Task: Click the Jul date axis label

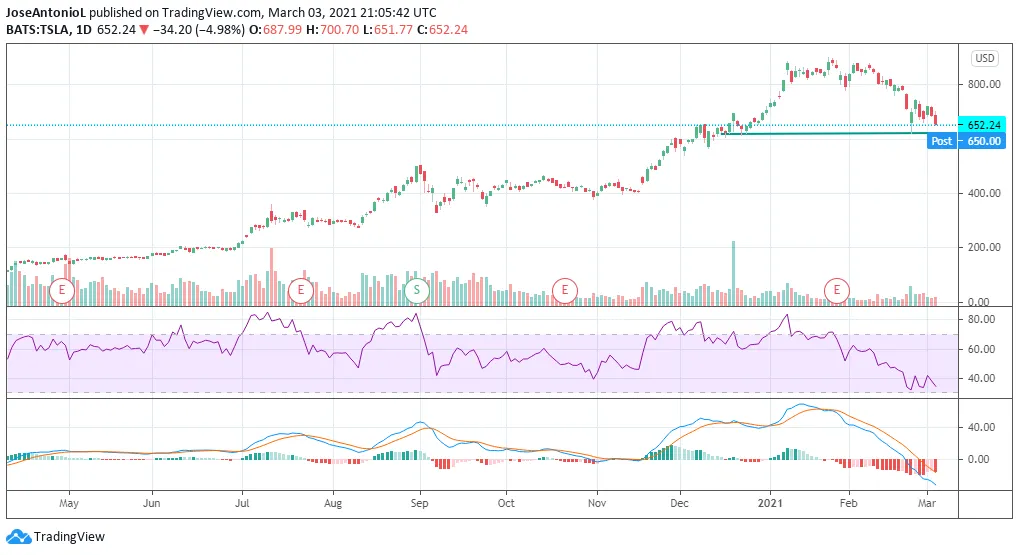Action: tap(242, 503)
